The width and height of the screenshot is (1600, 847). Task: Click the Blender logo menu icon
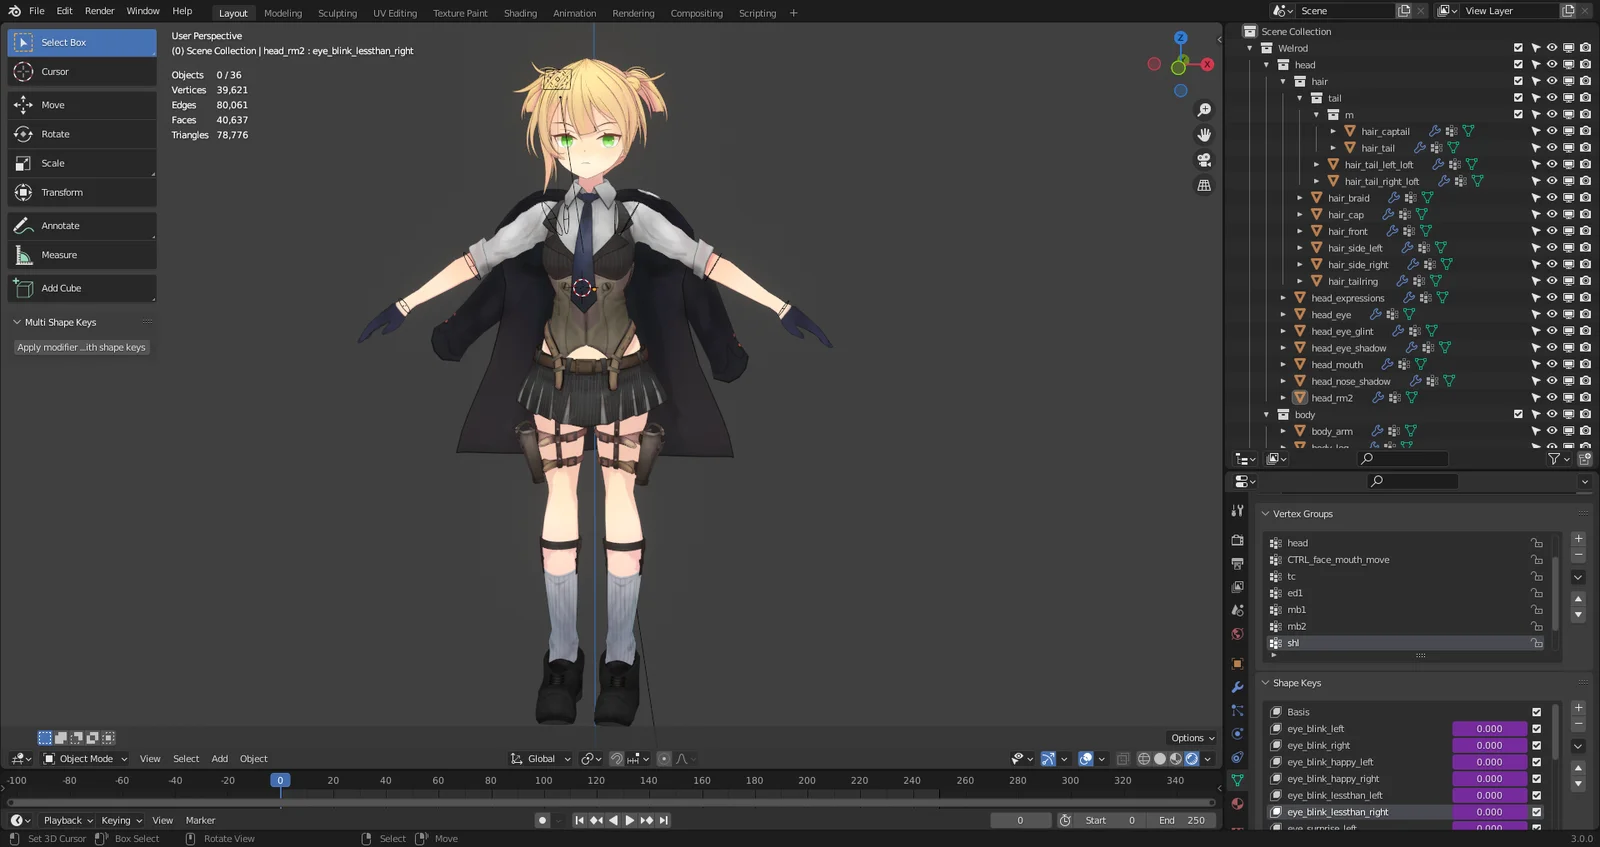[14, 11]
